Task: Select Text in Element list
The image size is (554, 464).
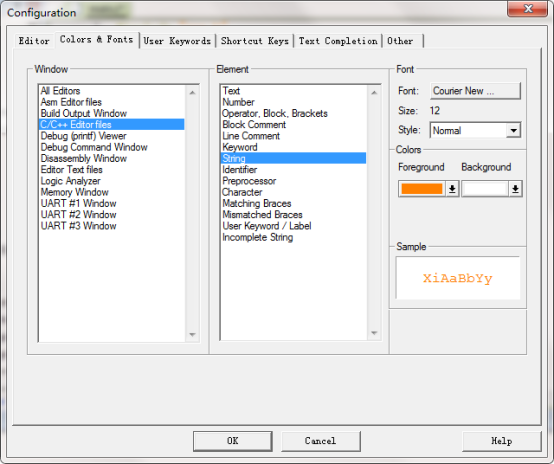Action: 293,91
